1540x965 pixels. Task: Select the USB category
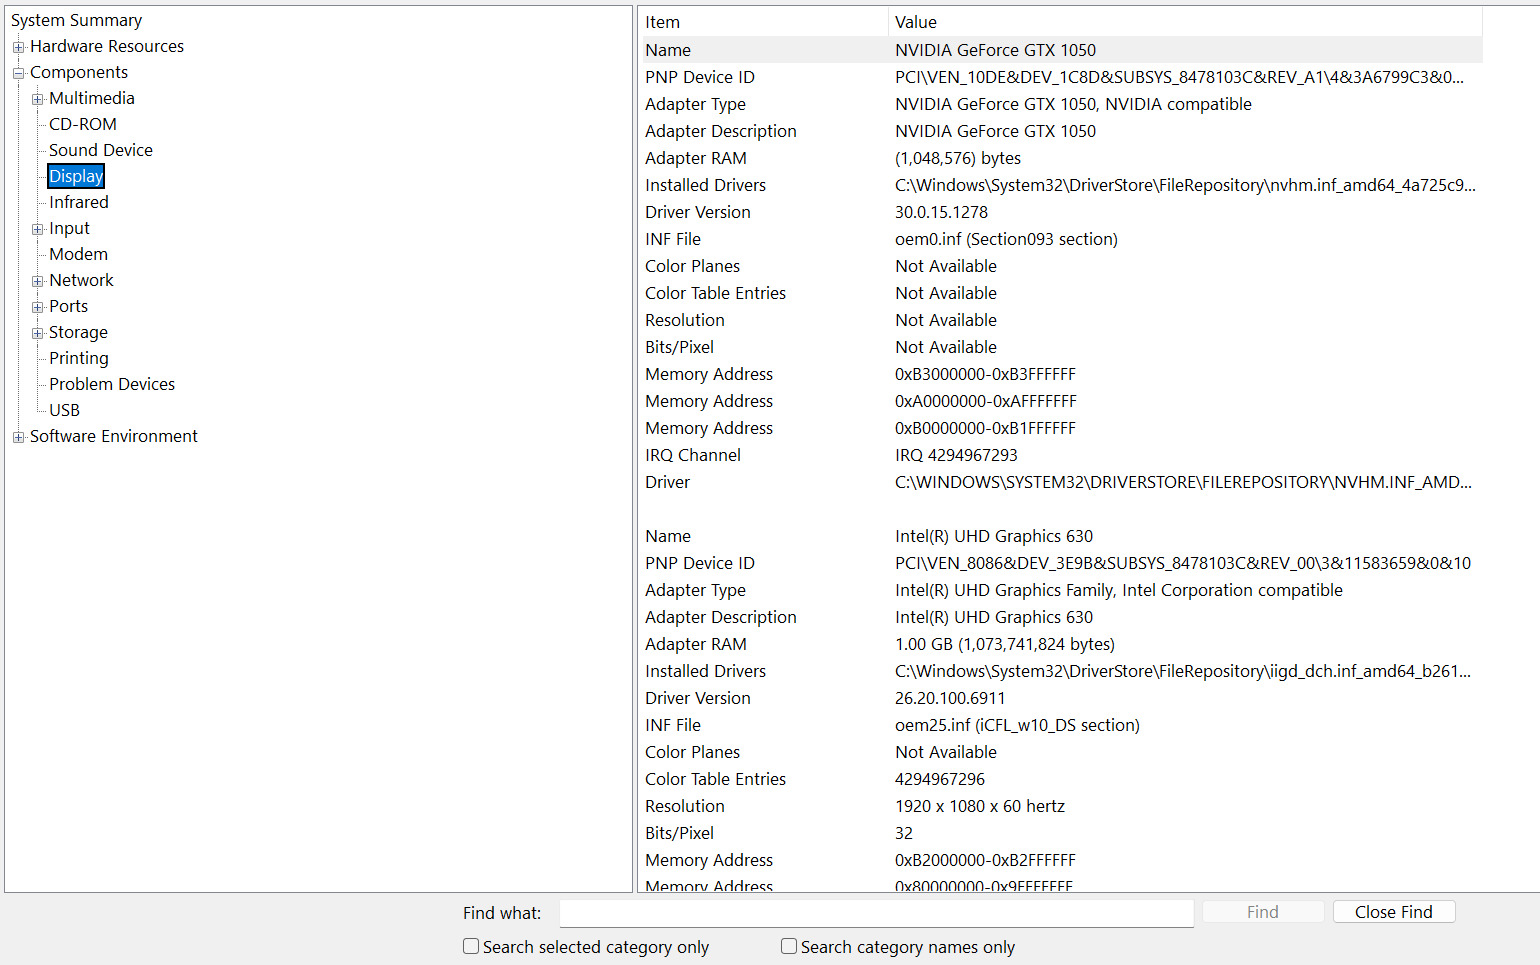tap(64, 410)
